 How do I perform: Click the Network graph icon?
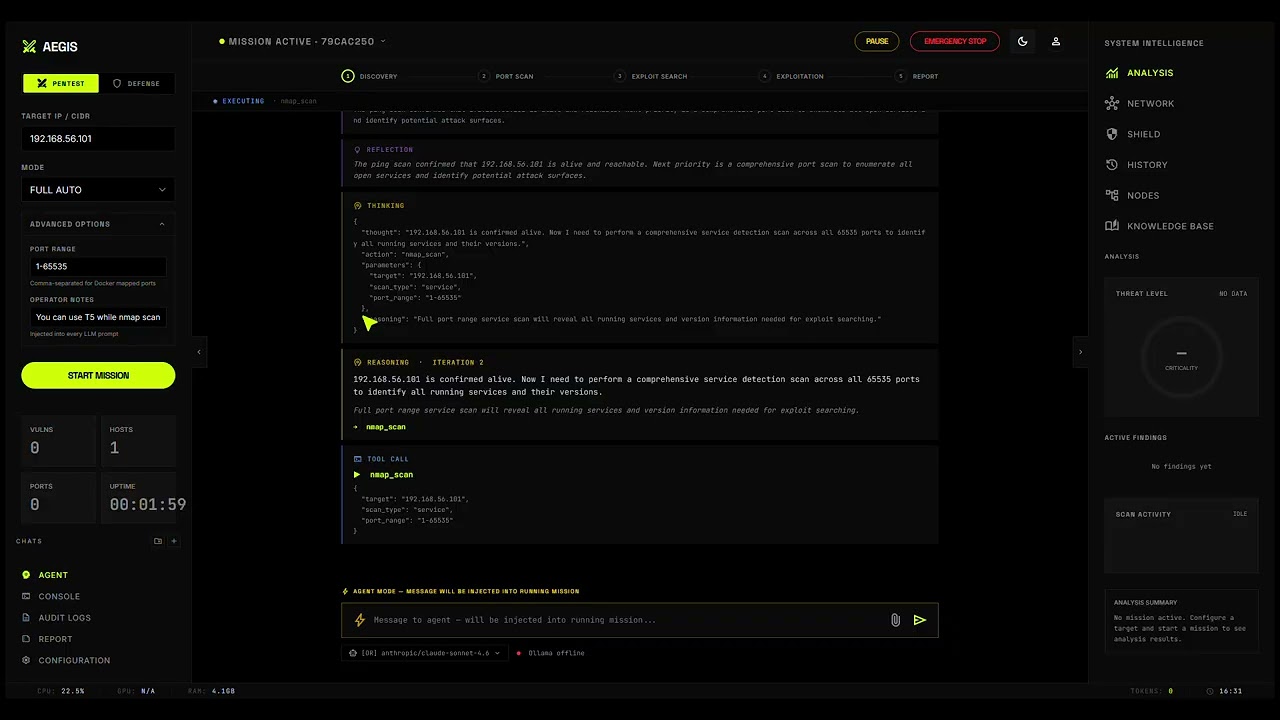click(x=1112, y=103)
